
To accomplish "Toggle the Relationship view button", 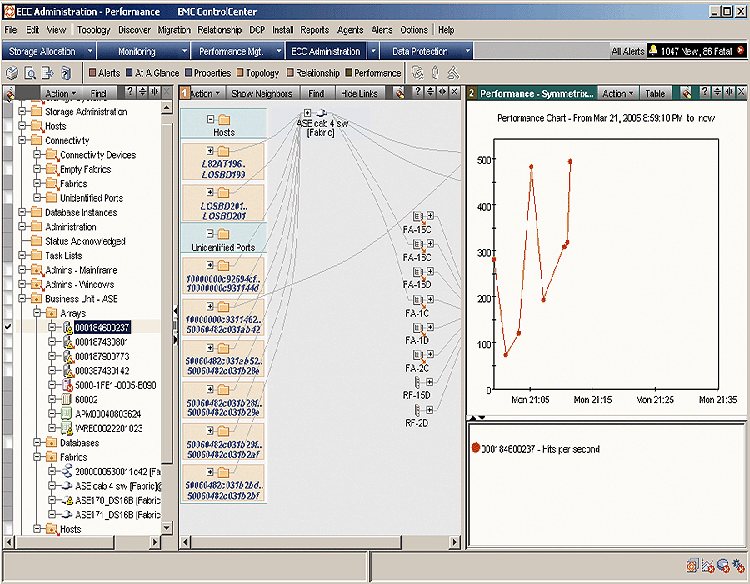I will pyautogui.click(x=313, y=73).
